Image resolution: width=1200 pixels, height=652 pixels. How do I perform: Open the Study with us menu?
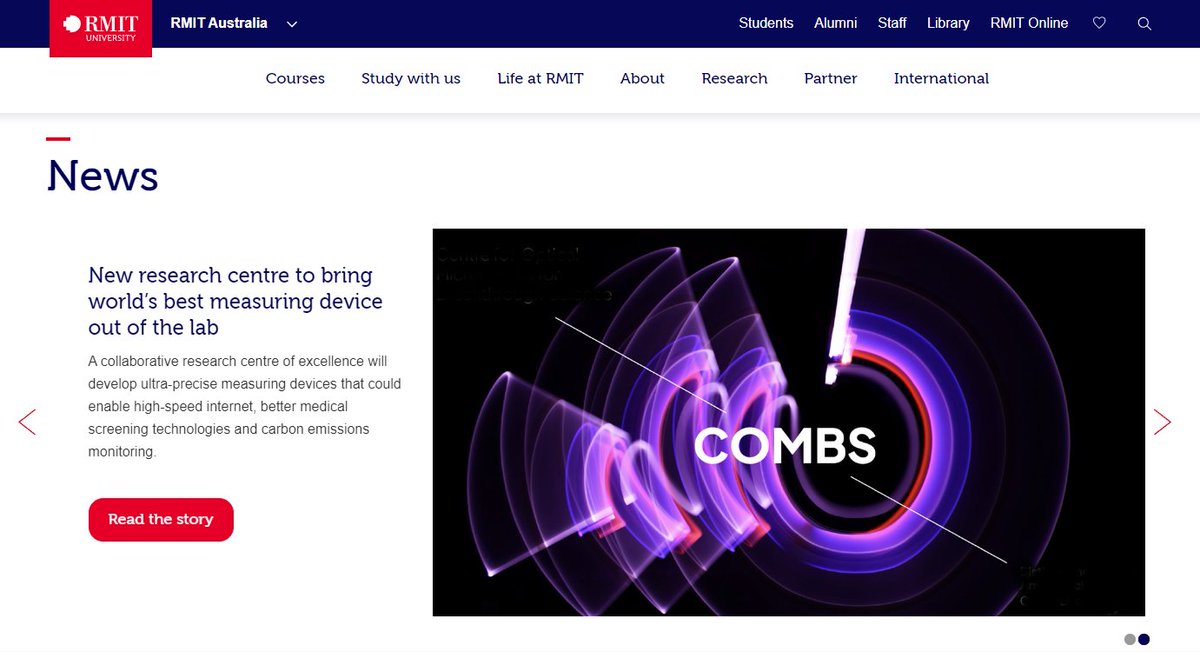pos(410,78)
